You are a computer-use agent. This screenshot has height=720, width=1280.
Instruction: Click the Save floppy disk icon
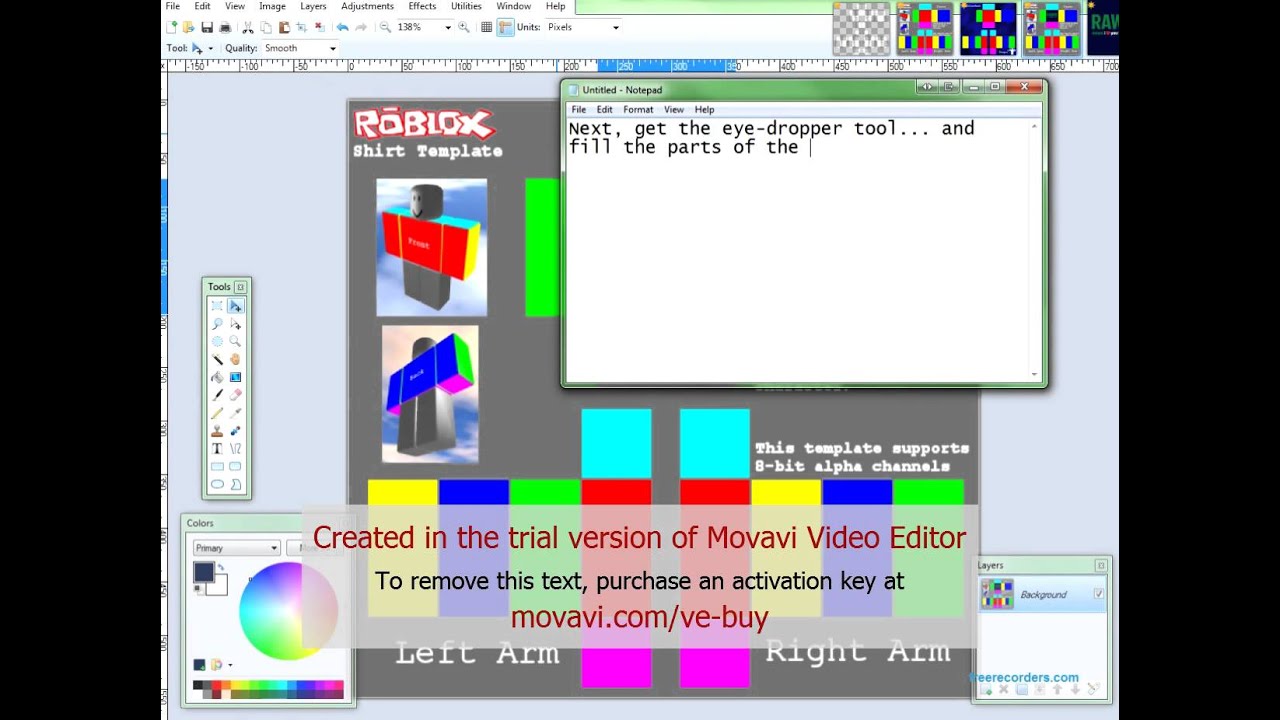[x=207, y=27]
